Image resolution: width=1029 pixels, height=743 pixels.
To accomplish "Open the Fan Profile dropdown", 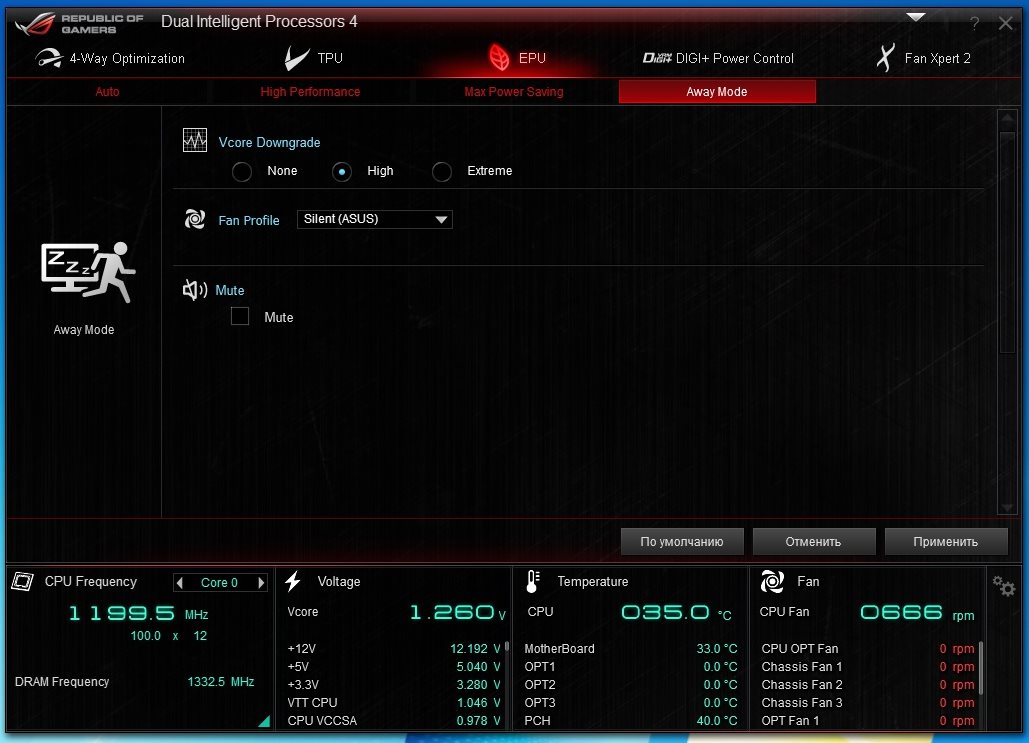I will 375,219.
